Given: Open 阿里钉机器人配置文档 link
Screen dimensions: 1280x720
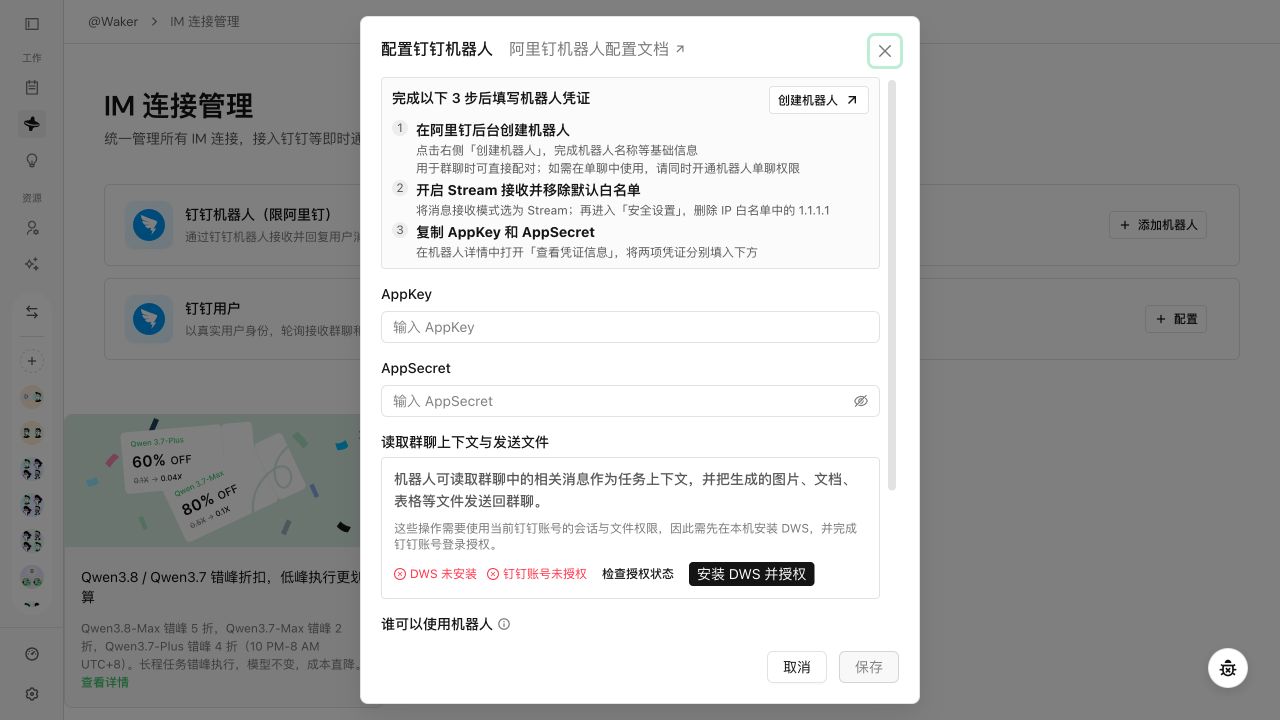Looking at the screenshot, I should (x=597, y=49).
